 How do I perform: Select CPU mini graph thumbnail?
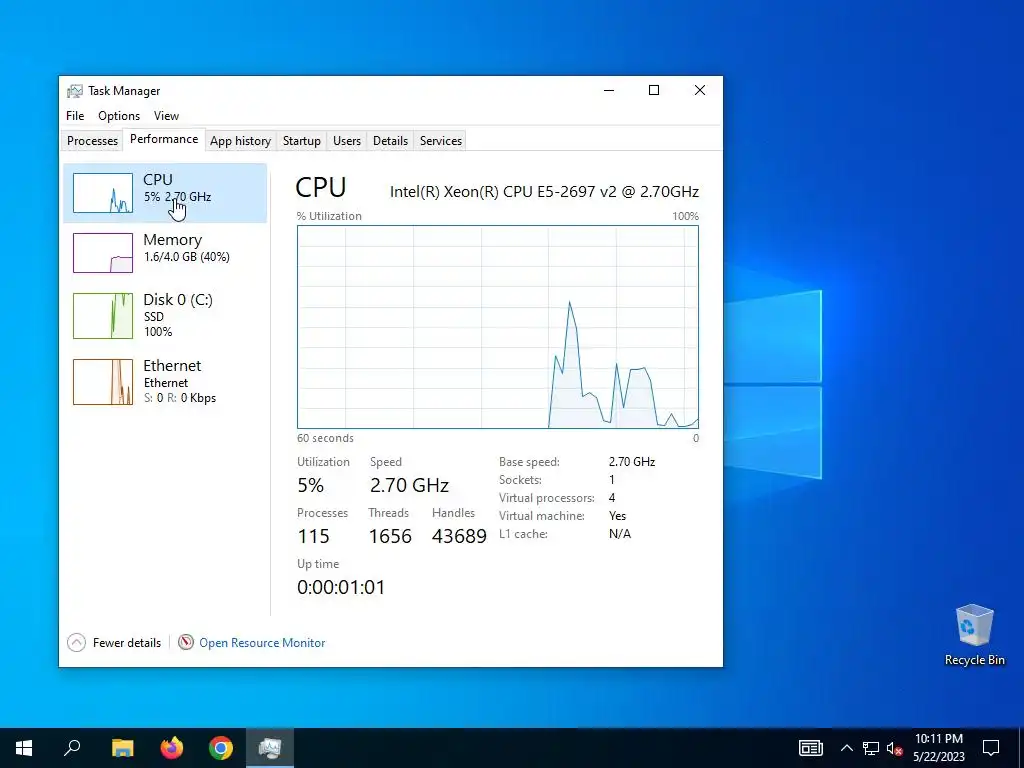(x=103, y=193)
